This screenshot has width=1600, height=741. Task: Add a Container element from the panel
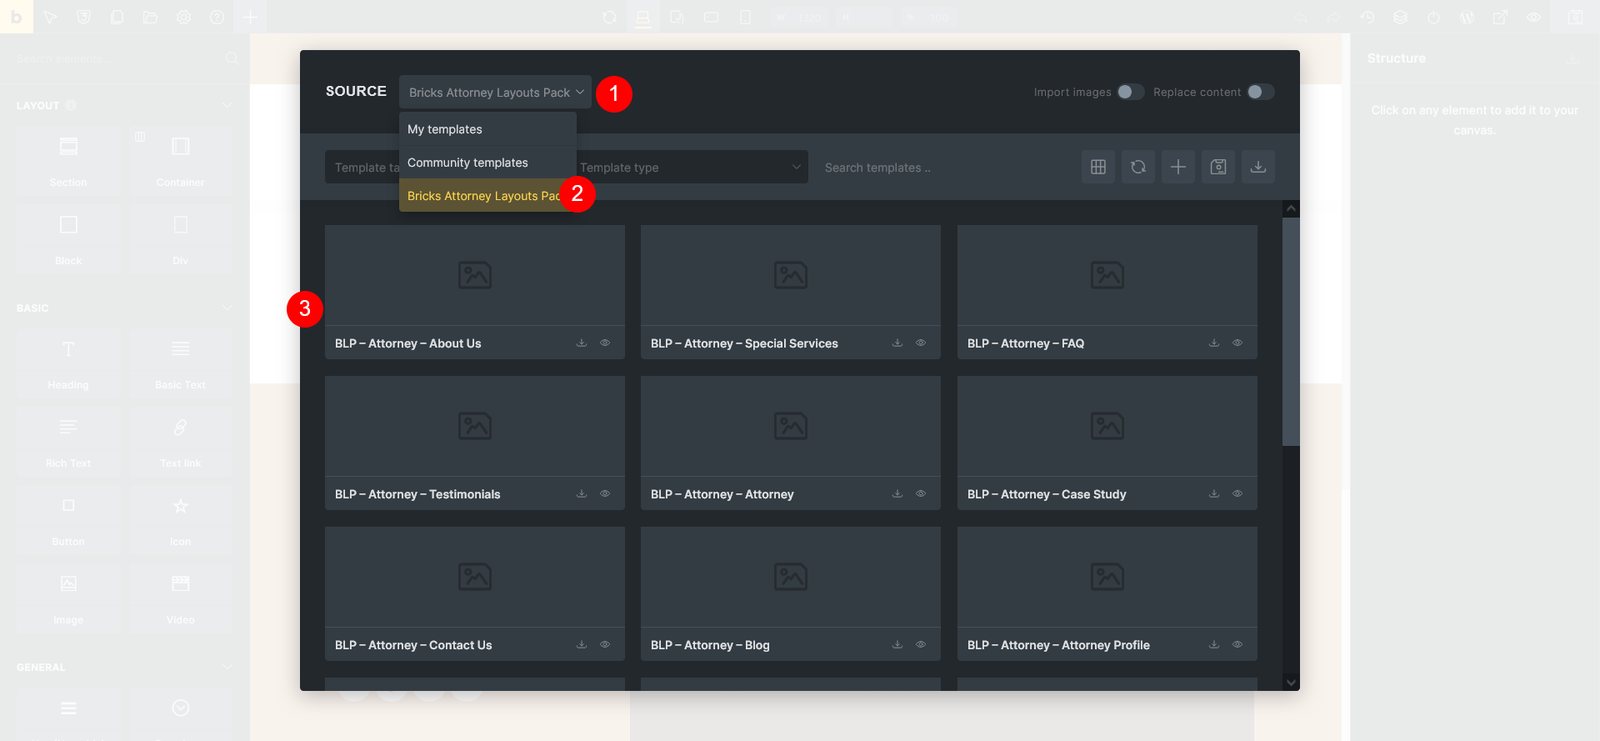[x=180, y=160]
